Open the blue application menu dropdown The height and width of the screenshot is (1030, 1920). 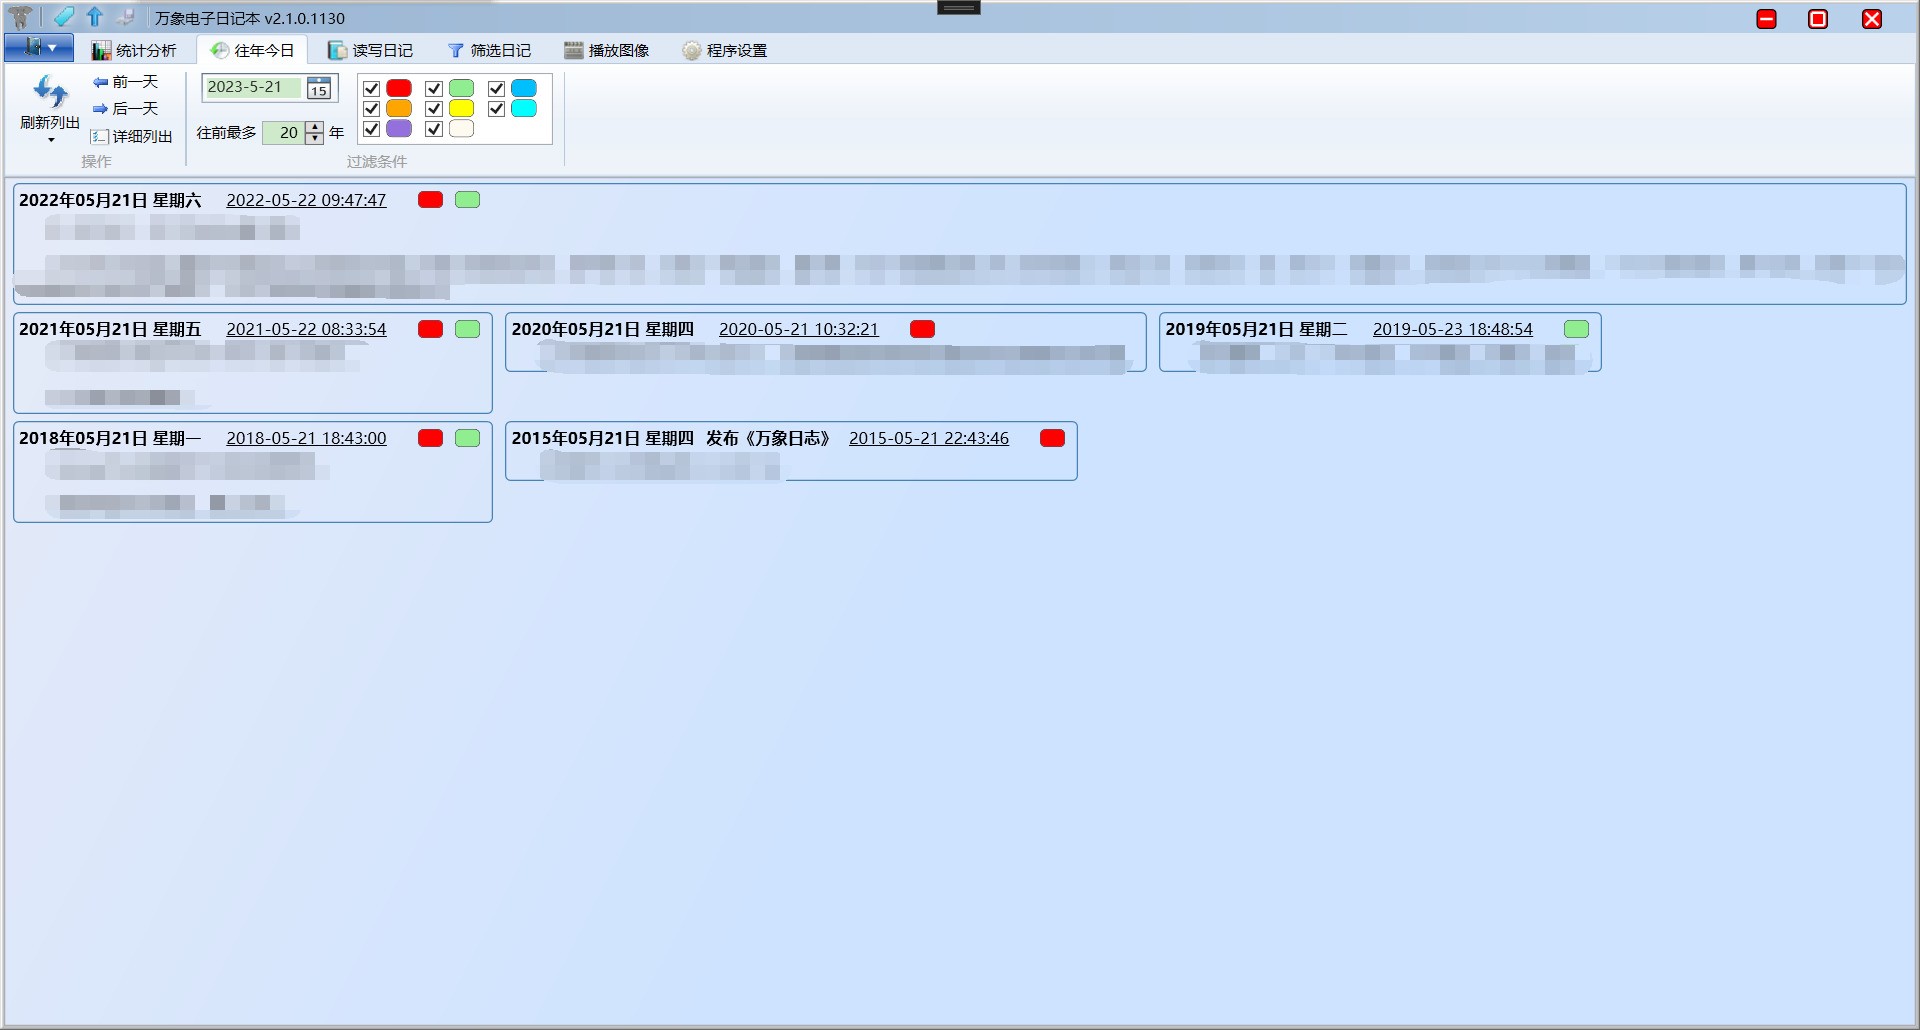[x=39, y=48]
